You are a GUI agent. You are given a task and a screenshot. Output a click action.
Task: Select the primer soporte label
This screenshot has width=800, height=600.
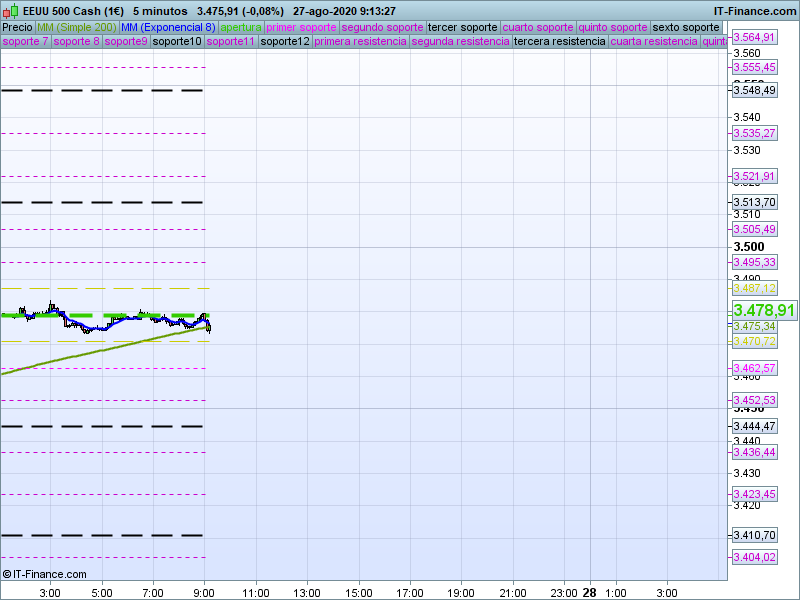coord(301,27)
